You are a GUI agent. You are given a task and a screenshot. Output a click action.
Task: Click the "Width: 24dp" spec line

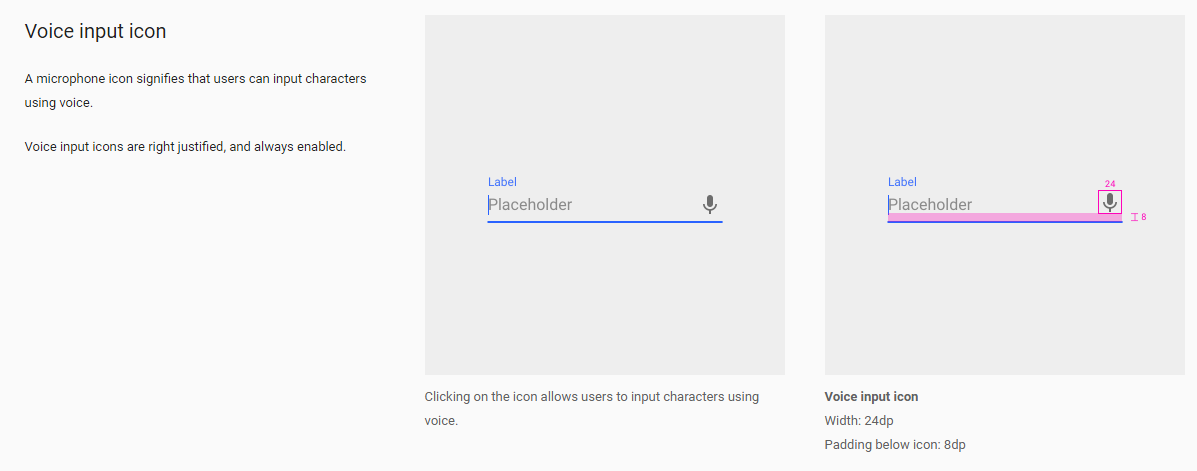point(859,421)
